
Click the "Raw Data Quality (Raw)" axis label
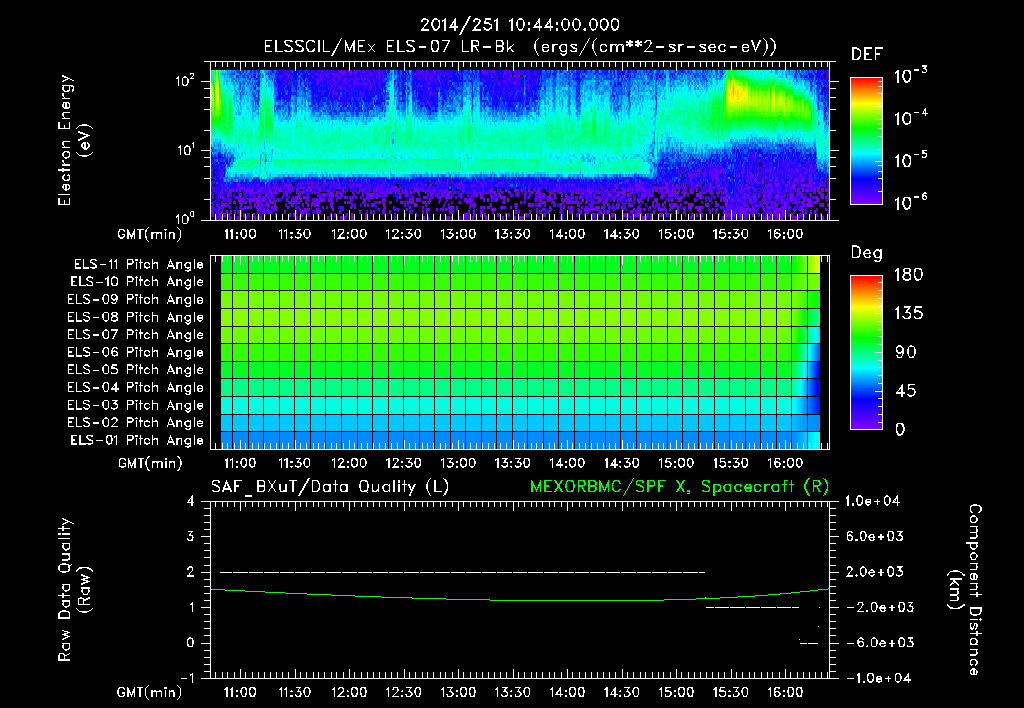pos(74,590)
